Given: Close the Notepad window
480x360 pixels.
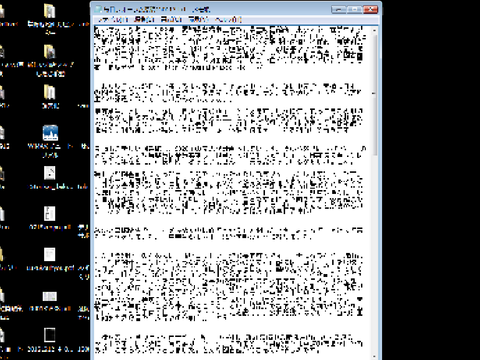Looking at the screenshot, I should pos(370,9).
